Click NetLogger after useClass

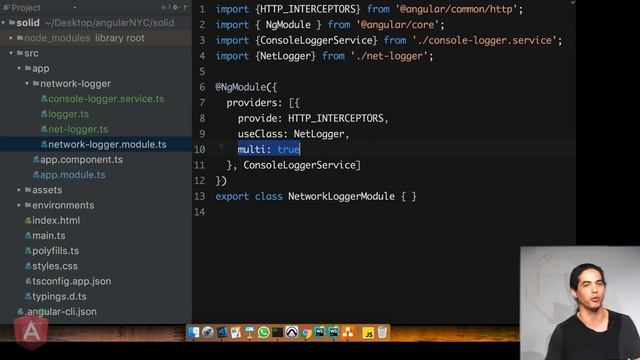[319, 134]
